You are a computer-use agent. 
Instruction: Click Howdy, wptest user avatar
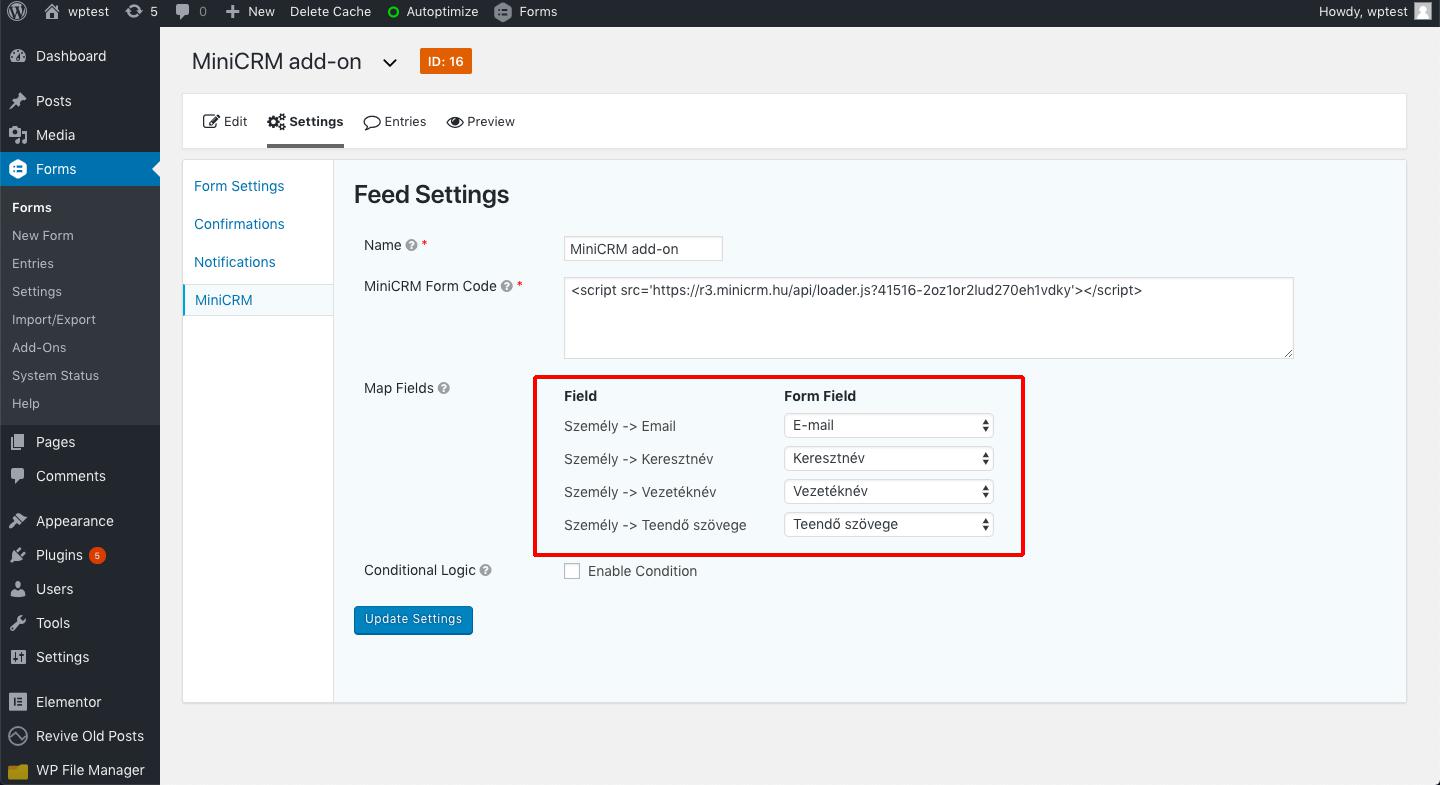(x=1423, y=12)
